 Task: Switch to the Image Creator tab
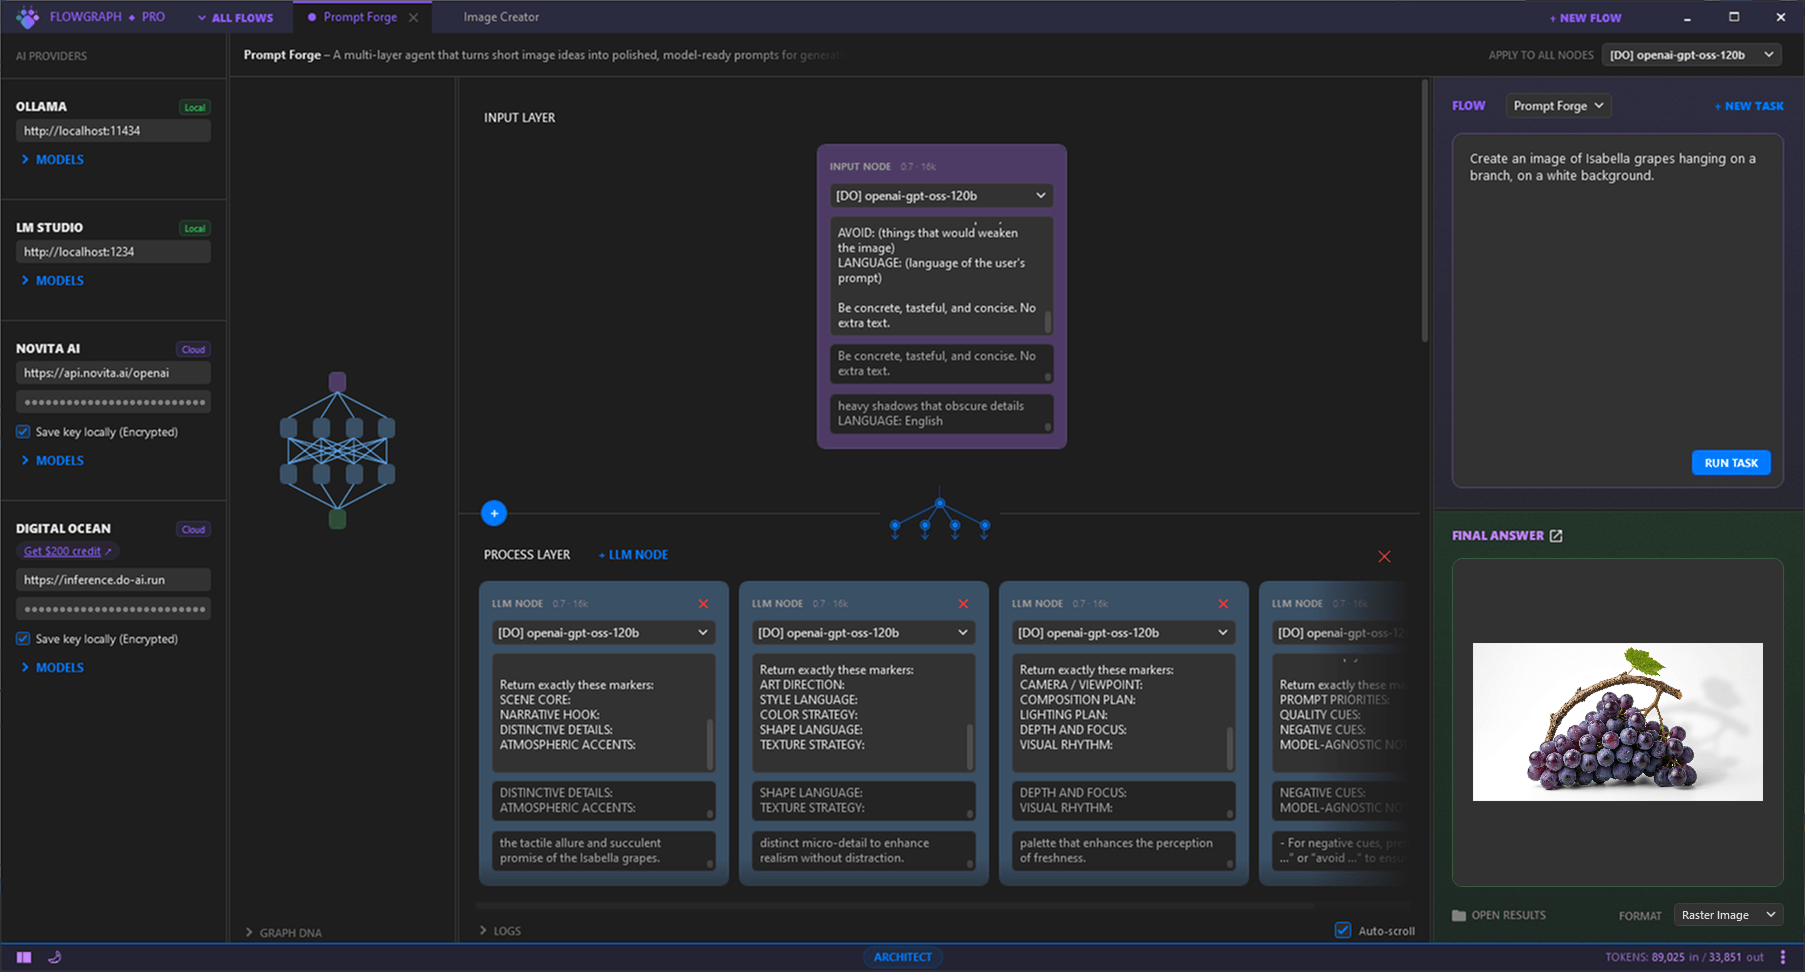(x=501, y=17)
